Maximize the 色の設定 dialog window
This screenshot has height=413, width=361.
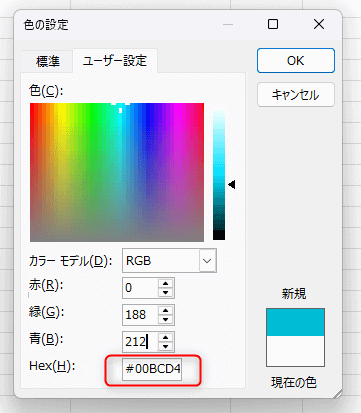coord(273,24)
